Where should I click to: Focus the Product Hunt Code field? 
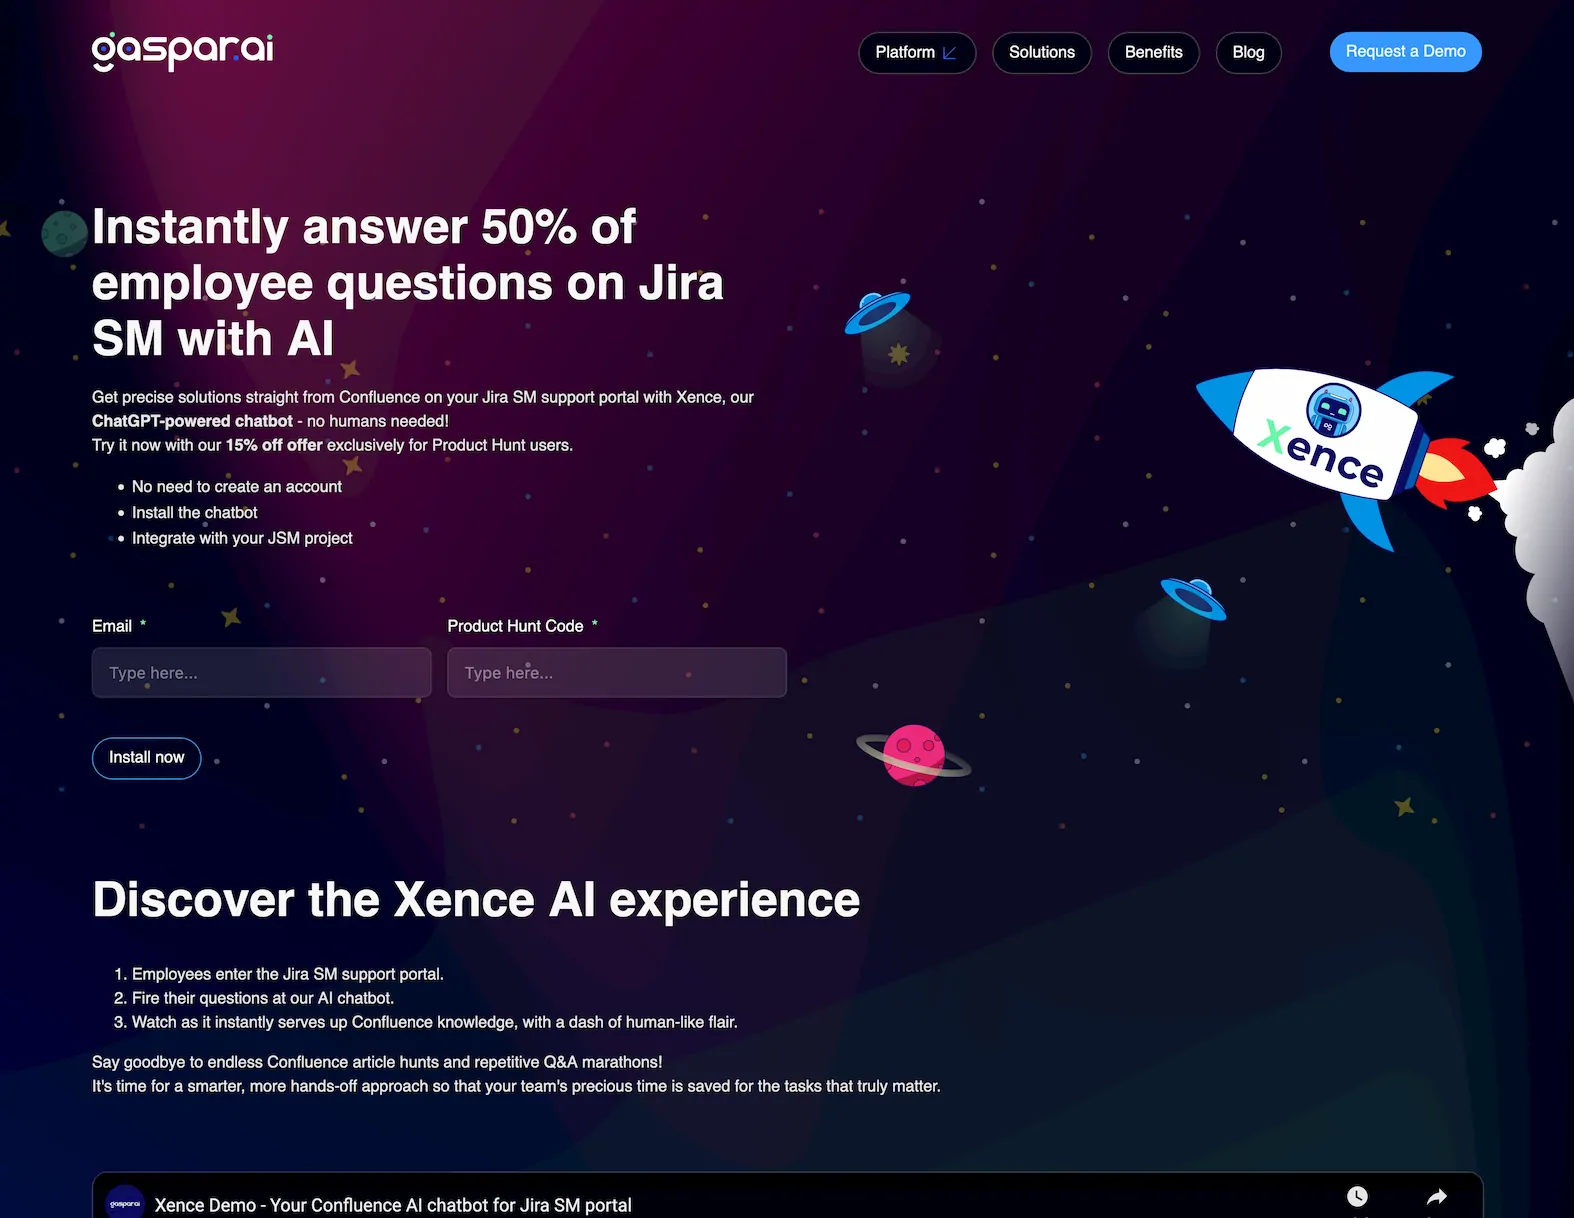tap(617, 672)
